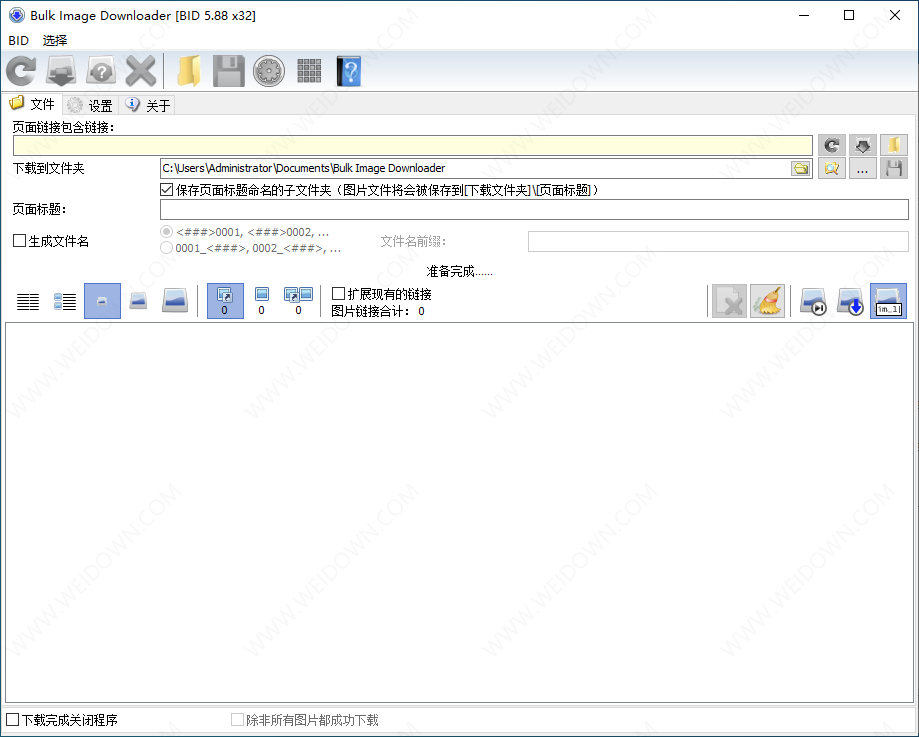
Task: Switch to the 设置 tab
Action: (90, 106)
